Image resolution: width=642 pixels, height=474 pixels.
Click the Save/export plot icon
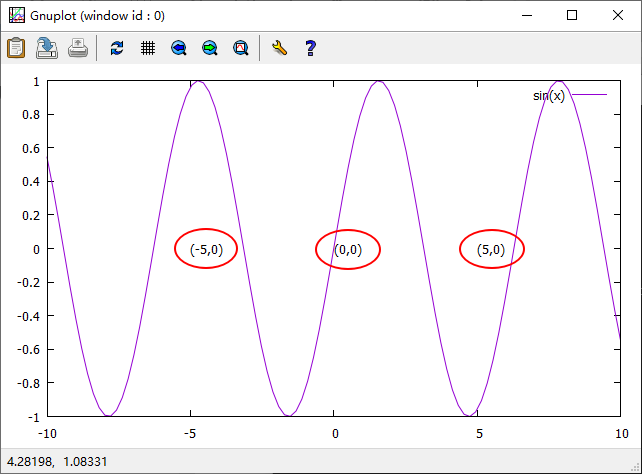[47, 48]
